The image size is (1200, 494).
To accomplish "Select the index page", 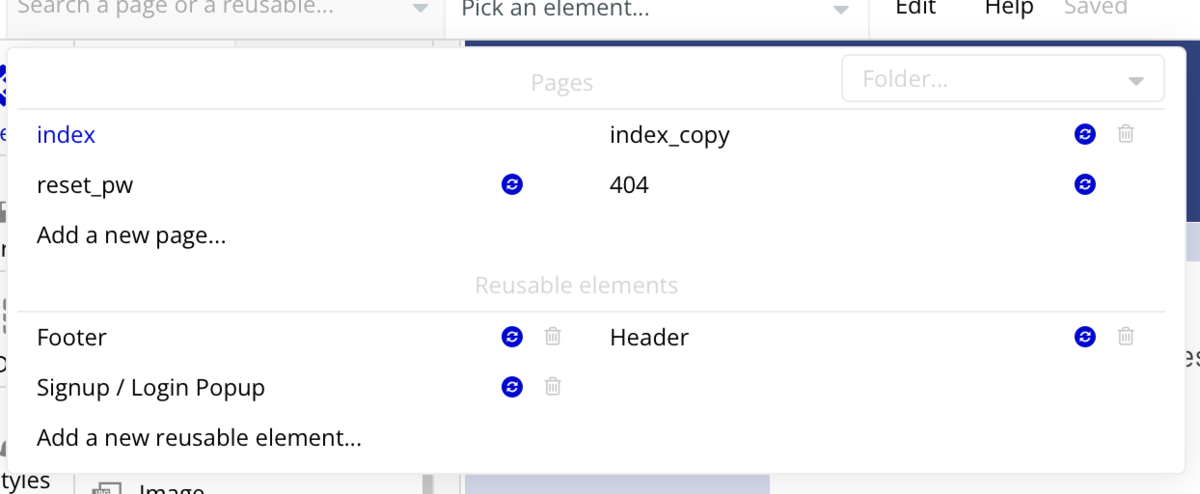I will pos(66,134).
